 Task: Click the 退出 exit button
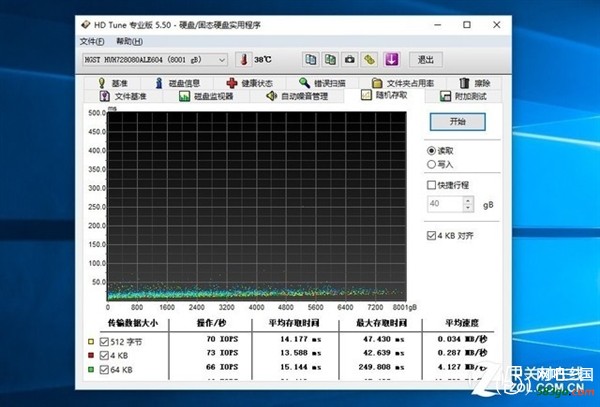(426, 60)
